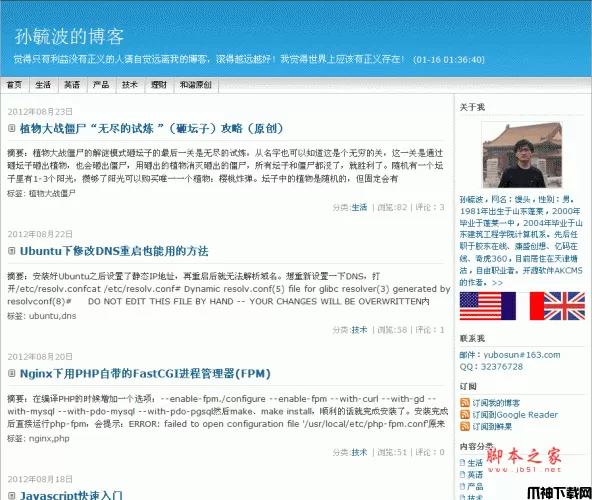Click the 浏览:82 view count

392,207
